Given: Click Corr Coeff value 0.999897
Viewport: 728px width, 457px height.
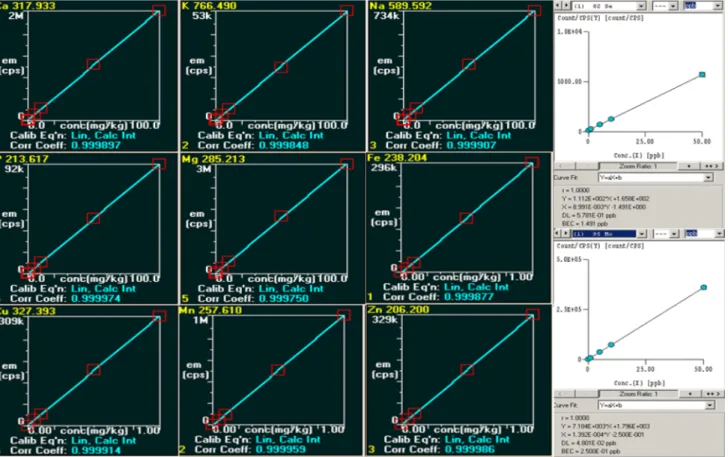Looking at the screenshot, I should [x=96, y=145].
